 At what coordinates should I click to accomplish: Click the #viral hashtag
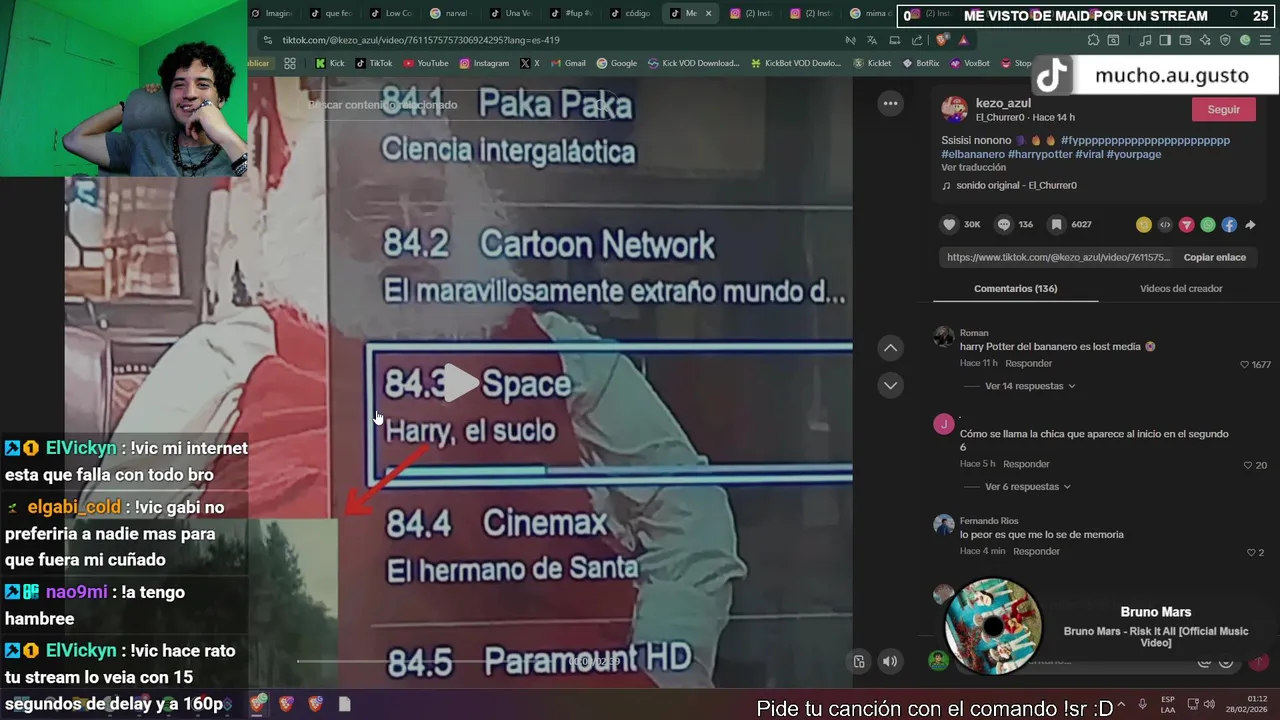[1090, 154]
